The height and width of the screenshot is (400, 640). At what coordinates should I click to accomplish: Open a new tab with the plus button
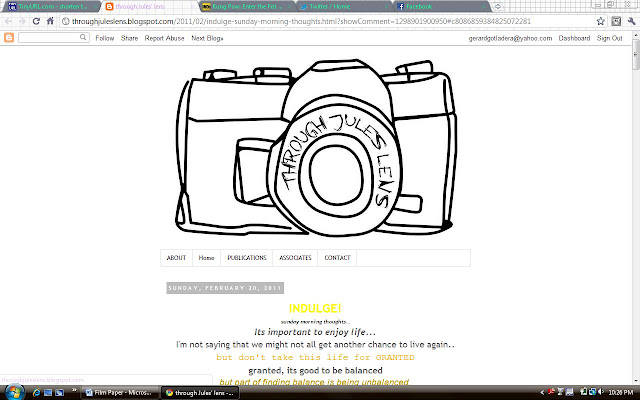[498, 7]
